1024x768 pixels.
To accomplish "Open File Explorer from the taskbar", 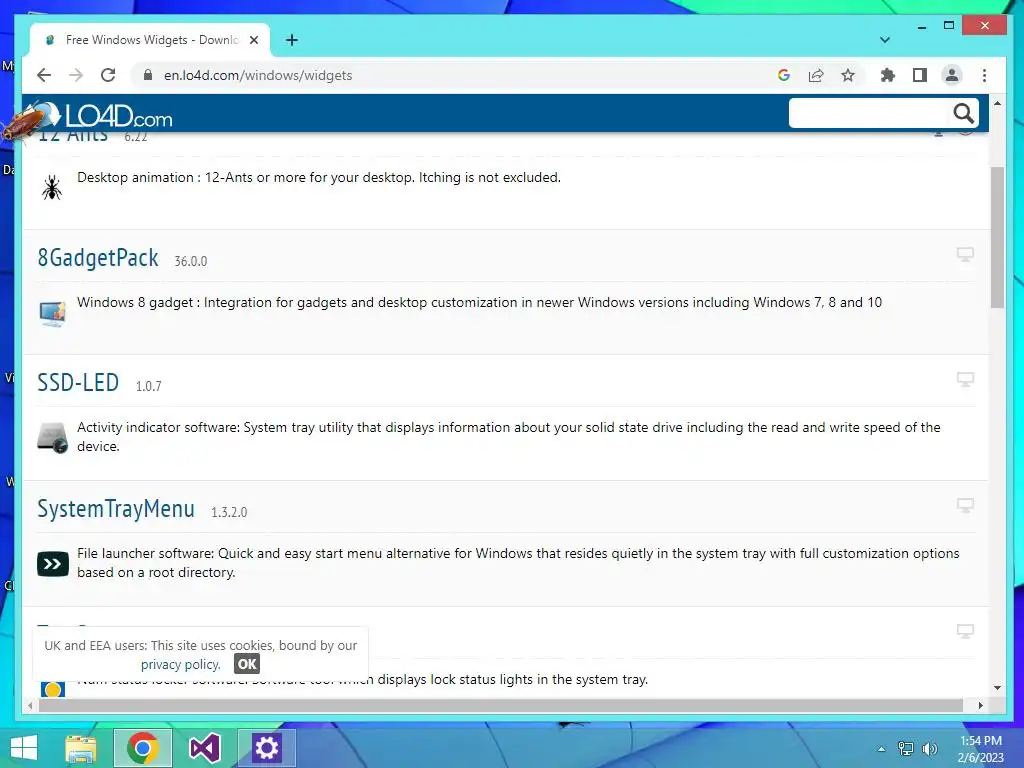I will (81, 748).
